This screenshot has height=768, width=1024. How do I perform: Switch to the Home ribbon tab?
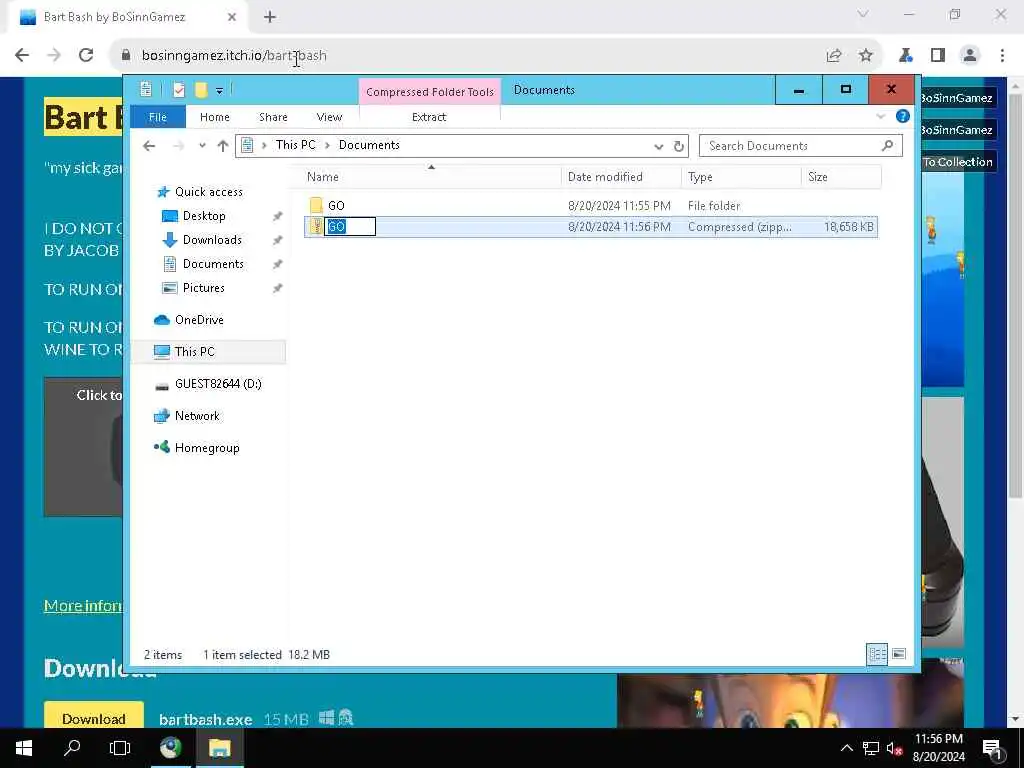215,117
